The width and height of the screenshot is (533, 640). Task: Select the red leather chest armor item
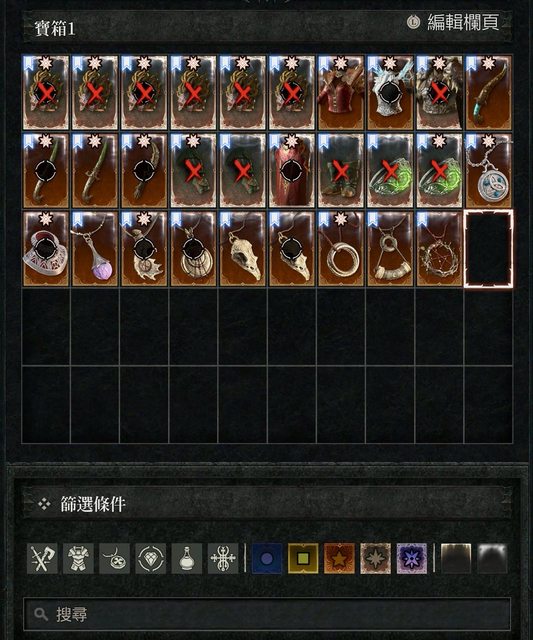[x=341, y=93]
